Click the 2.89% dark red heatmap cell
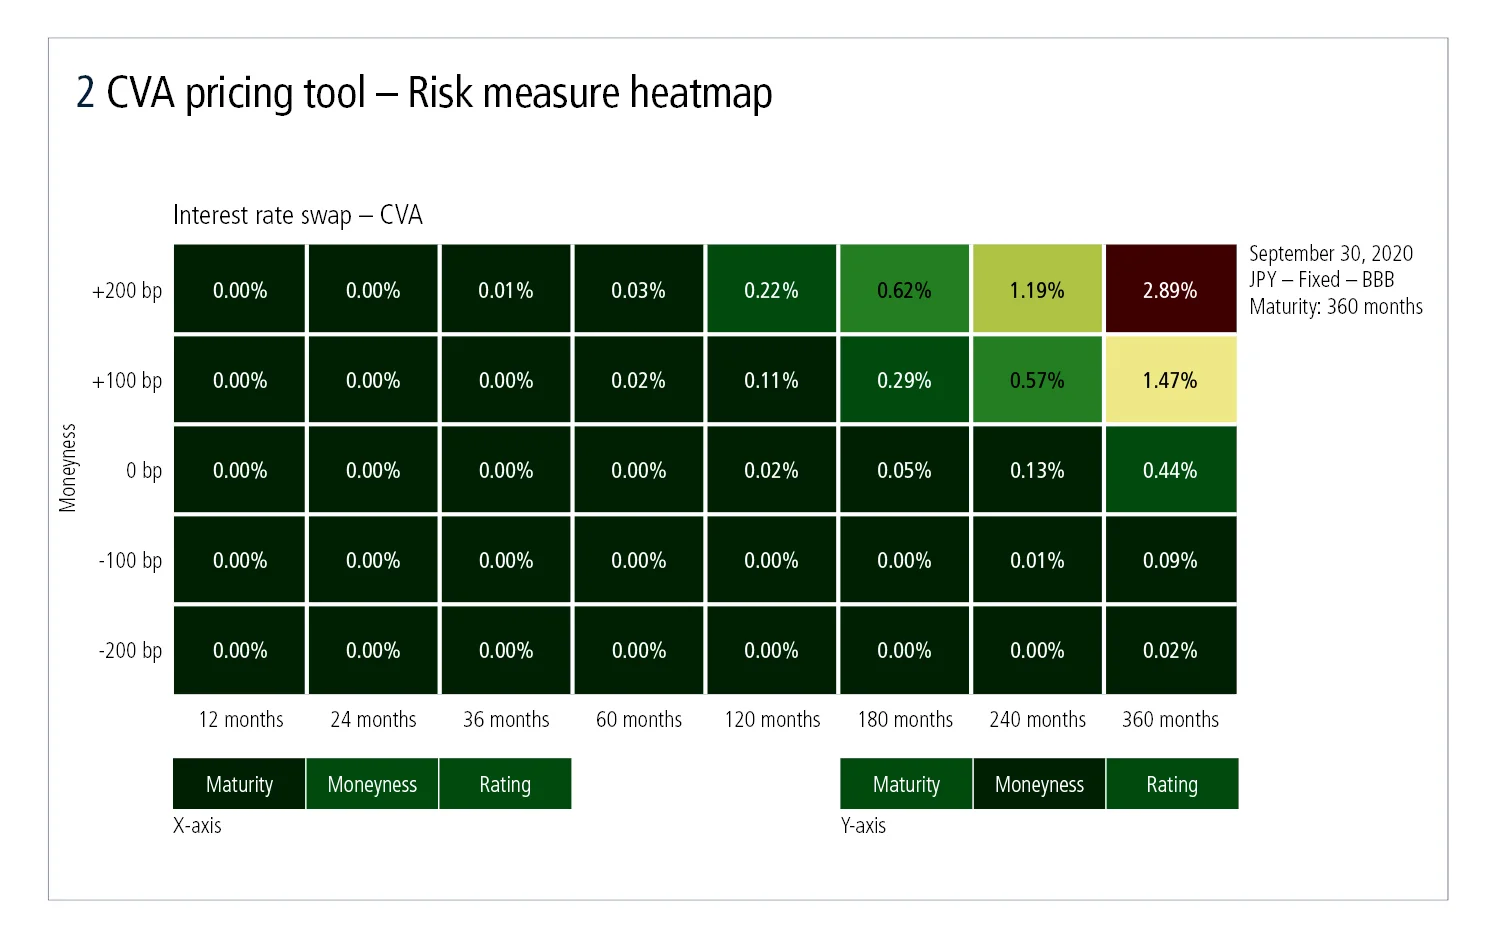Image resolution: width=1500 pixels, height=939 pixels. (x=1170, y=289)
